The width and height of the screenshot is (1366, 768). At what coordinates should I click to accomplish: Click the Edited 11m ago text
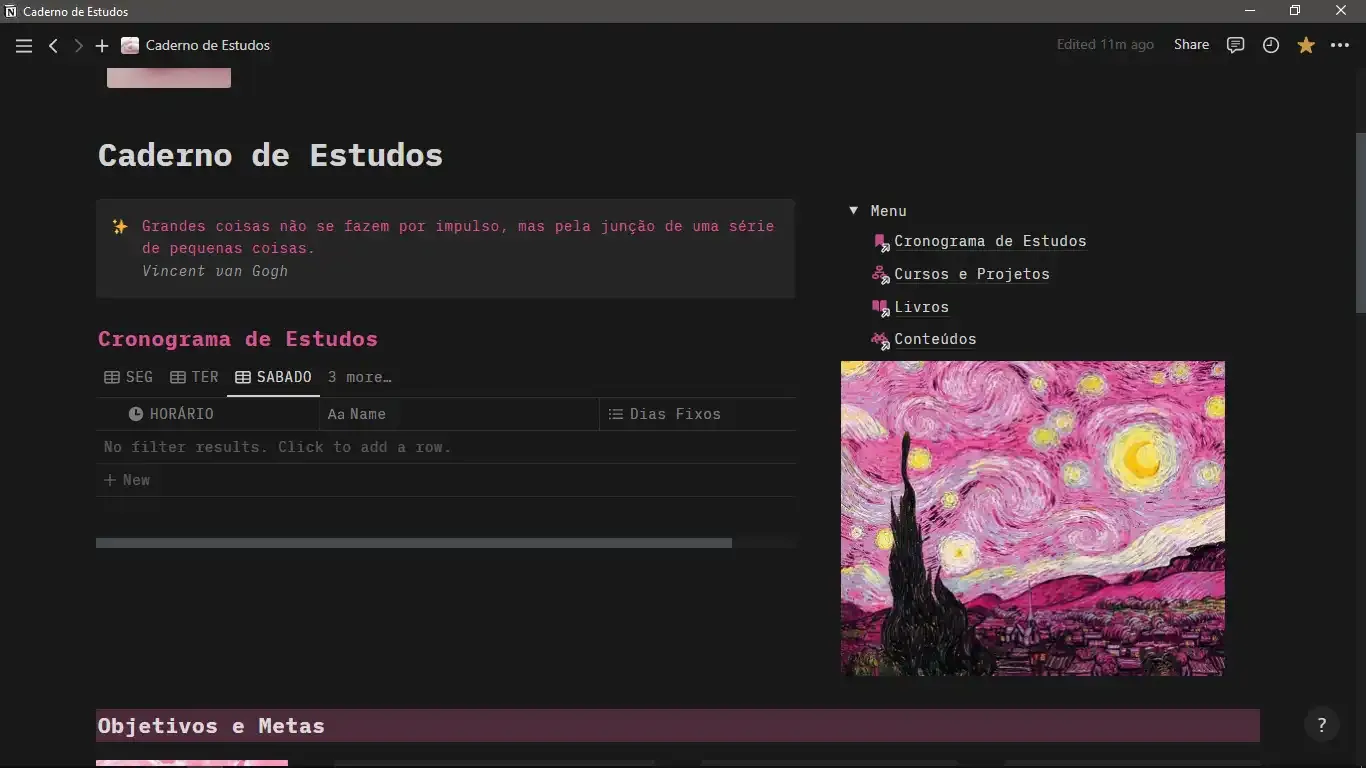(1105, 45)
